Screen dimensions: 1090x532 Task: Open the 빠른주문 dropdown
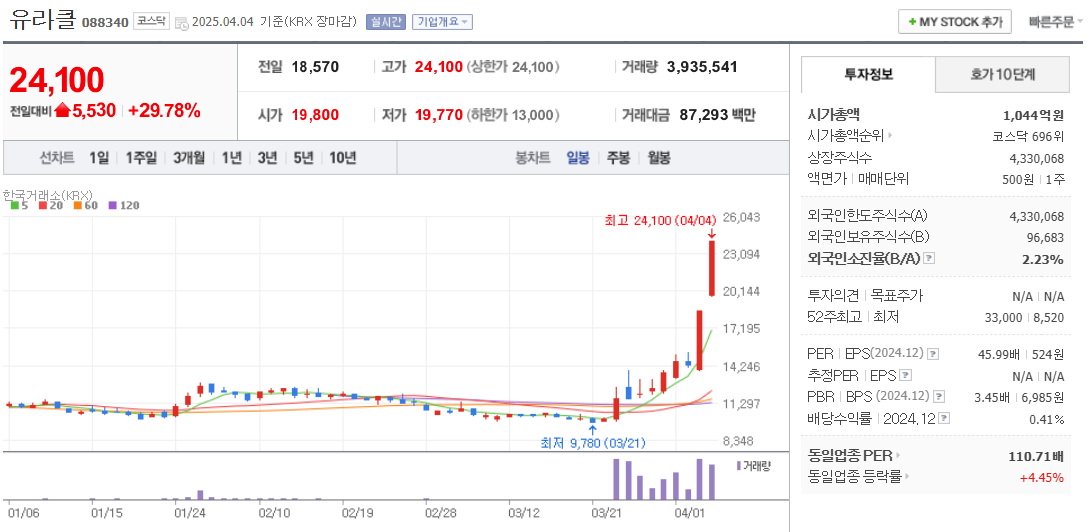point(1056,22)
